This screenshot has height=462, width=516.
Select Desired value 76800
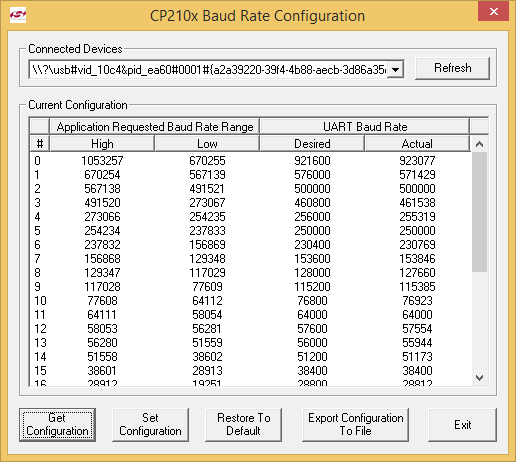pos(312,301)
